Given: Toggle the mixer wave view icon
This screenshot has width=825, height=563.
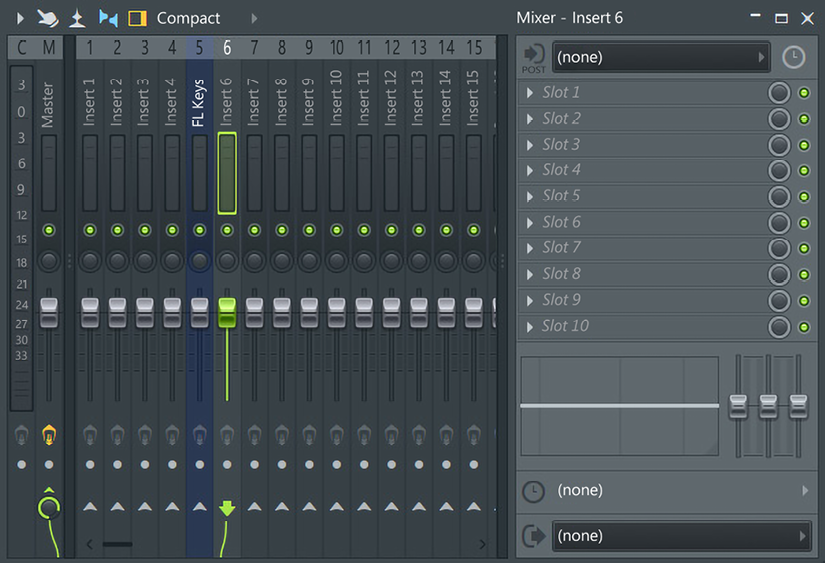Looking at the screenshot, I should [x=77, y=18].
